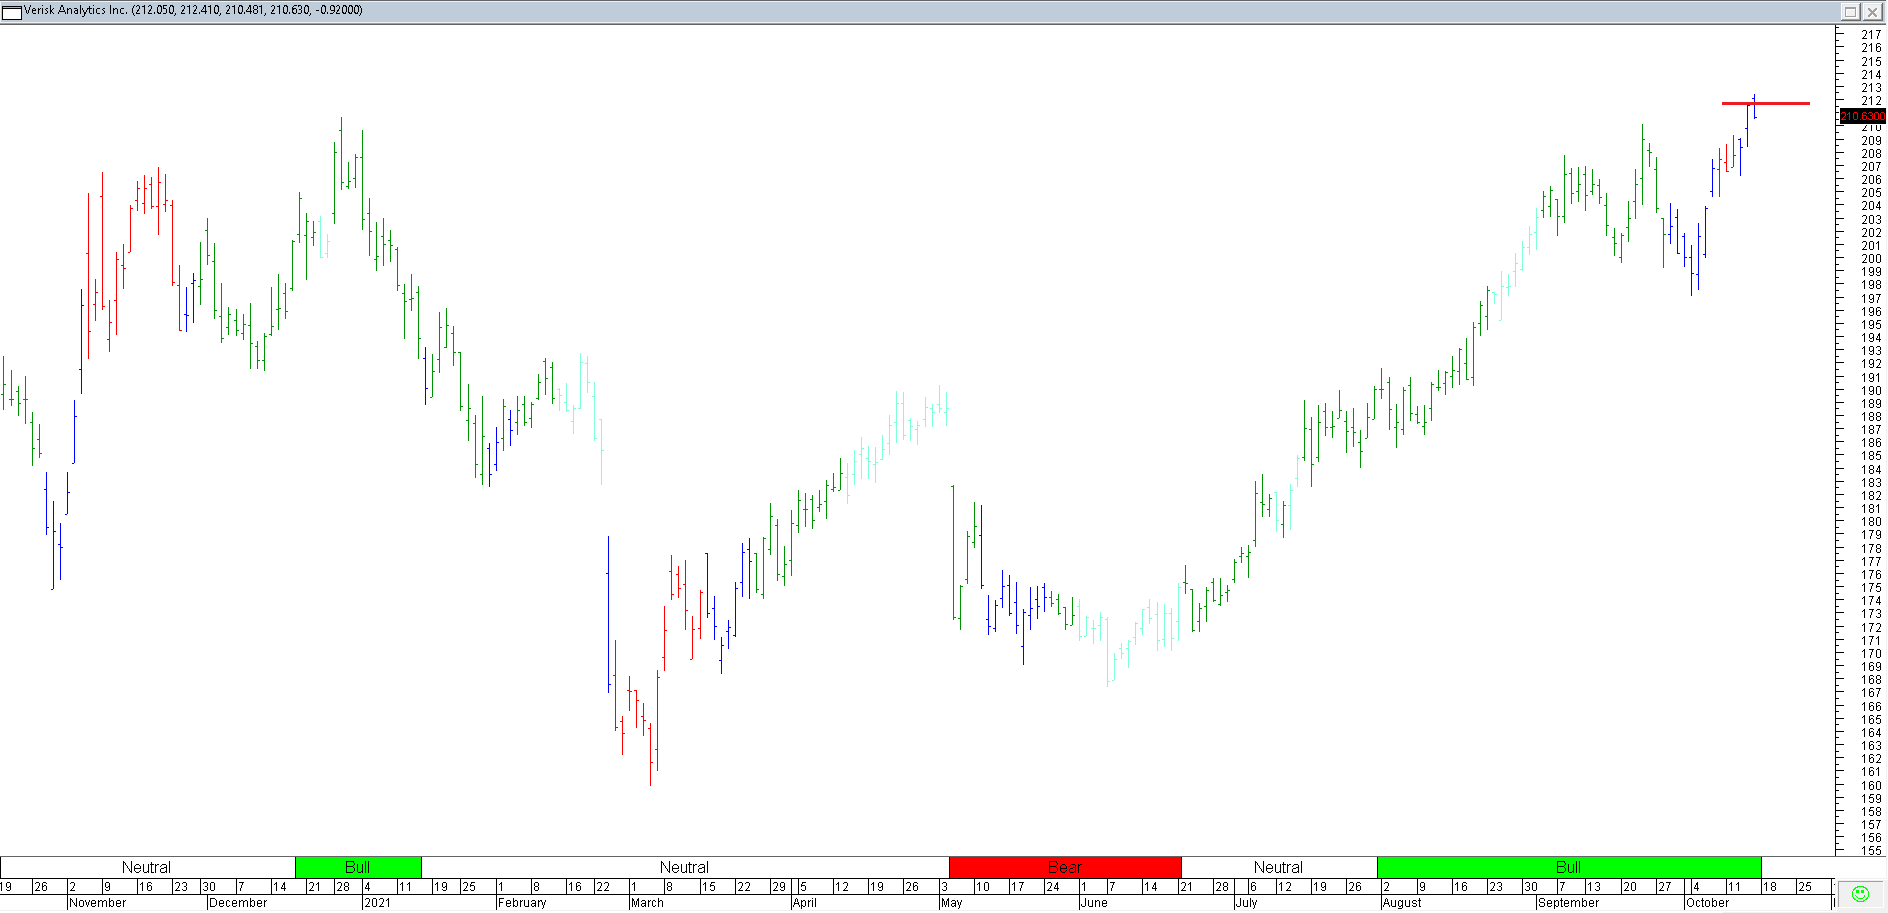Click the green smiley face icon
The image size is (1888, 913).
(x=1861, y=893)
